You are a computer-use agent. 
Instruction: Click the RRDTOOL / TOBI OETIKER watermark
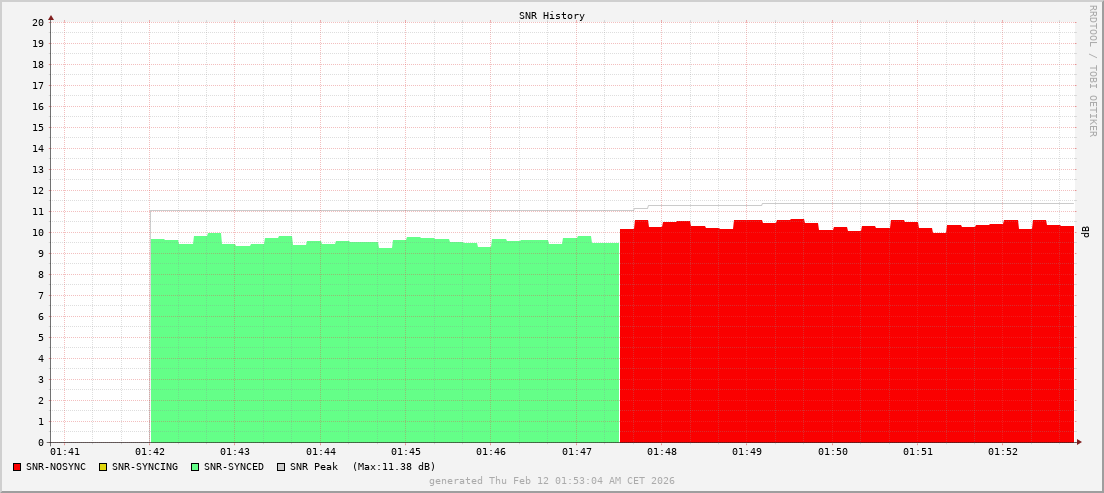coord(1092,70)
